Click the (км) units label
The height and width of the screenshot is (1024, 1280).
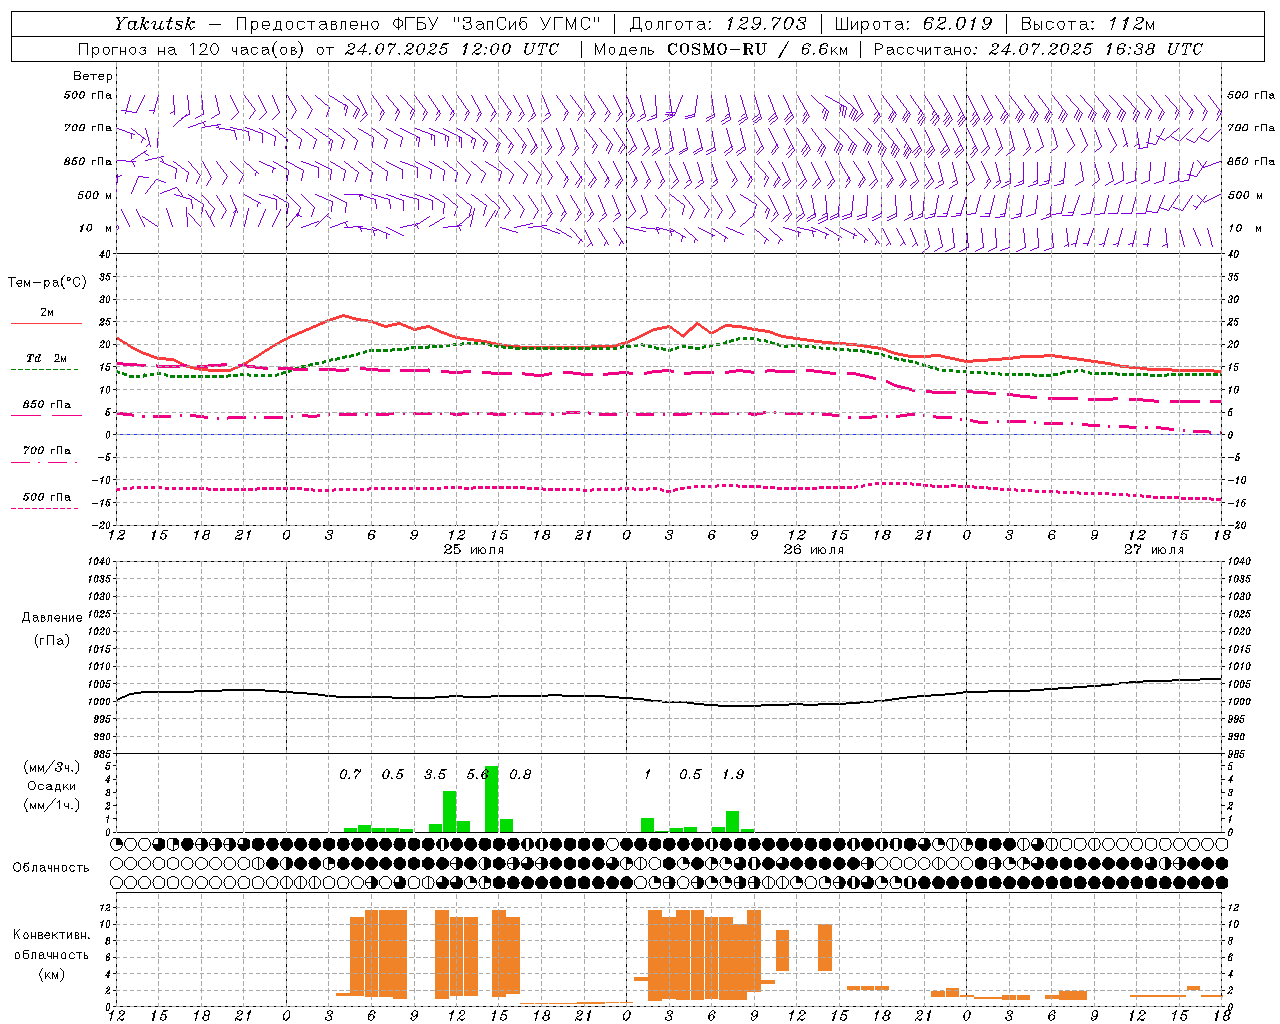[52, 974]
